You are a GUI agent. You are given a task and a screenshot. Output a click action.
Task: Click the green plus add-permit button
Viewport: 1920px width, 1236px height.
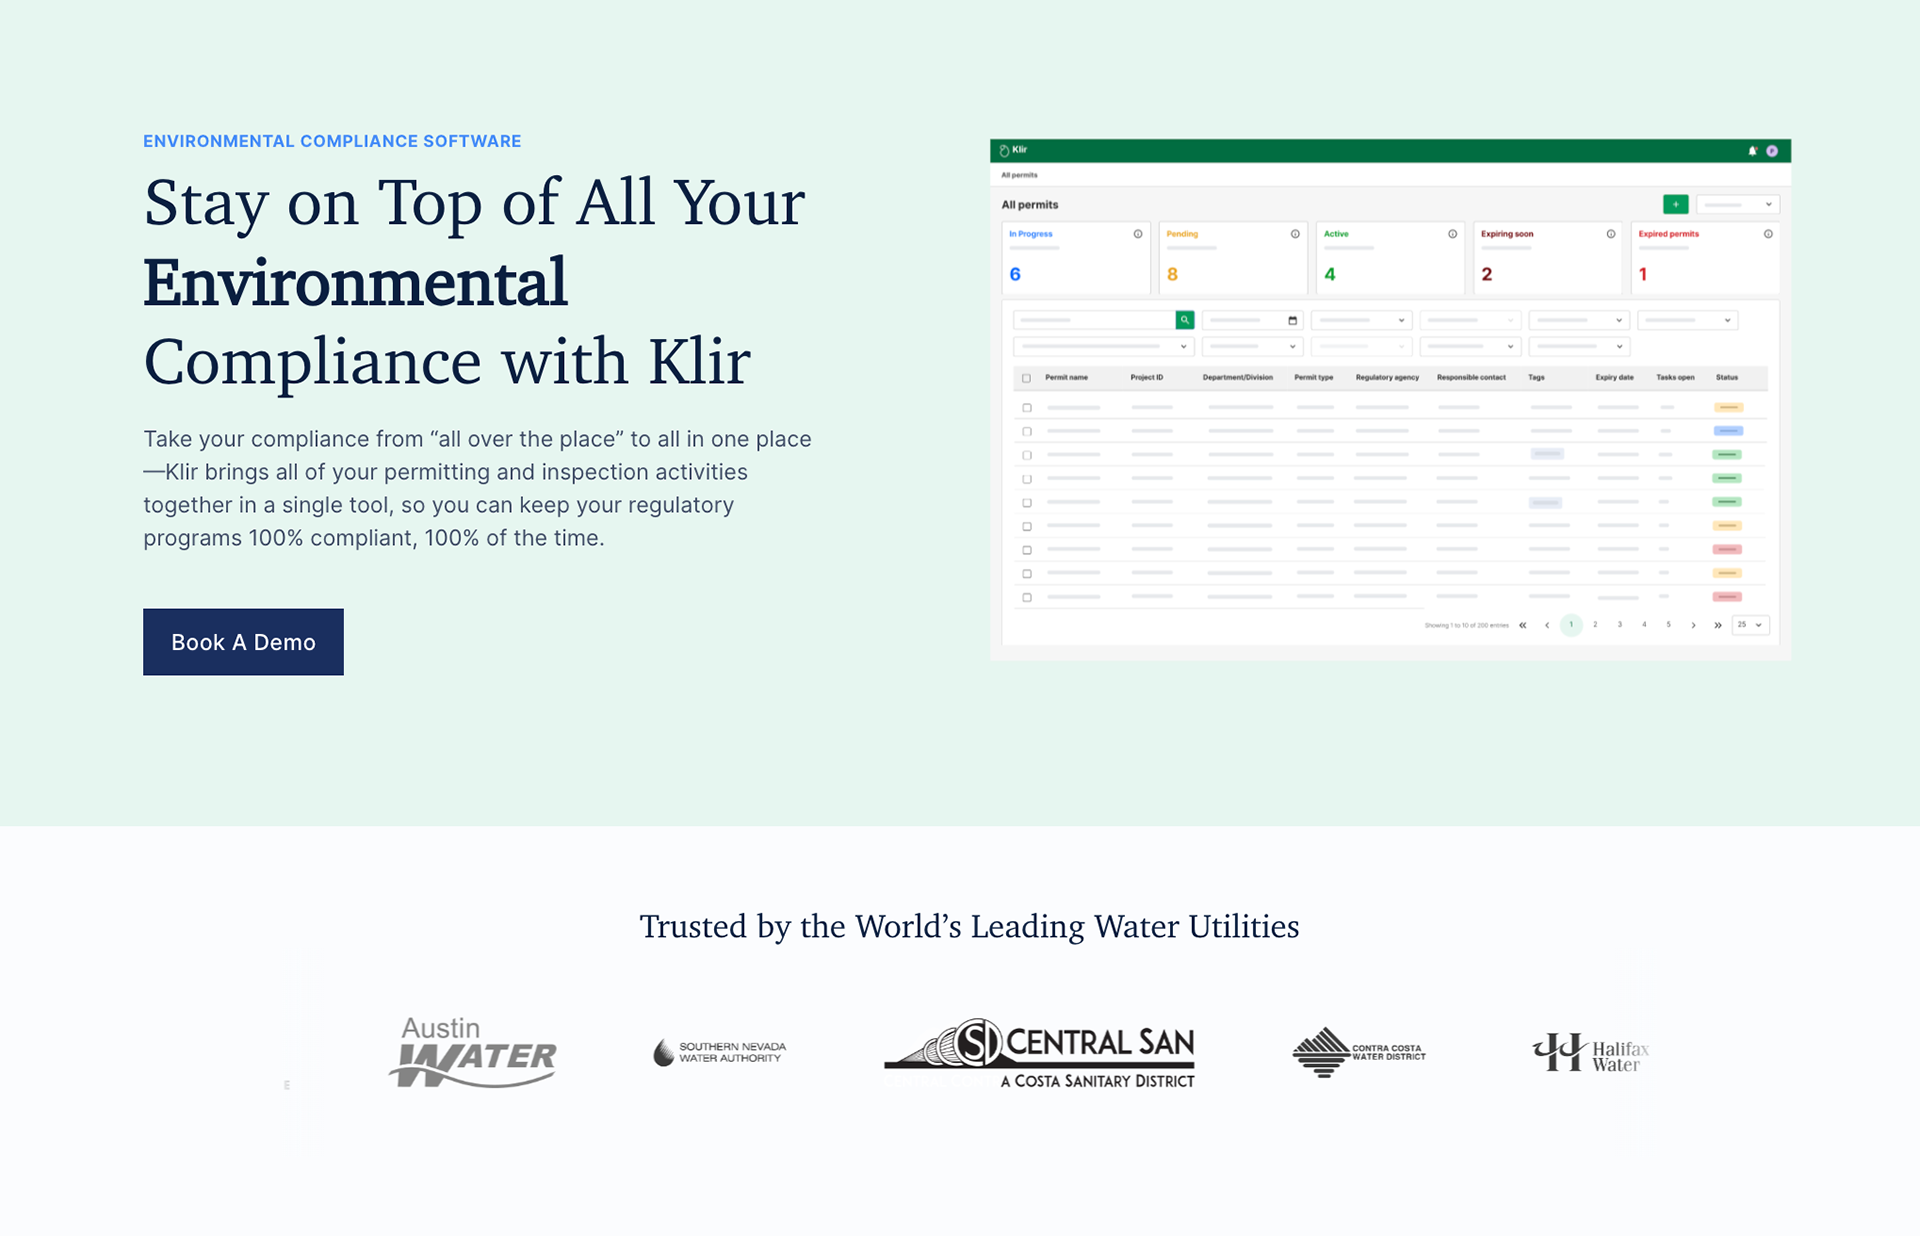coord(1675,204)
